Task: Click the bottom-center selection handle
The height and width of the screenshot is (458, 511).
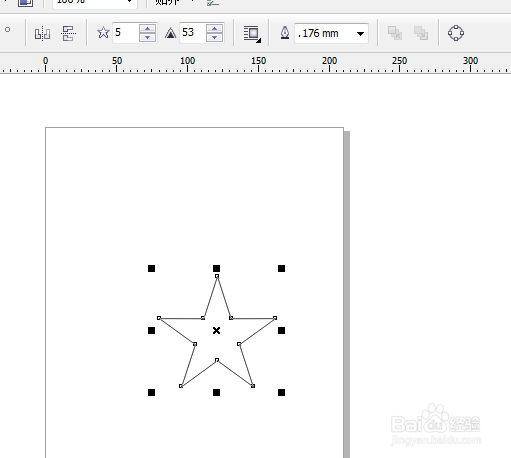Action: pyautogui.click(x=216, y=392)
